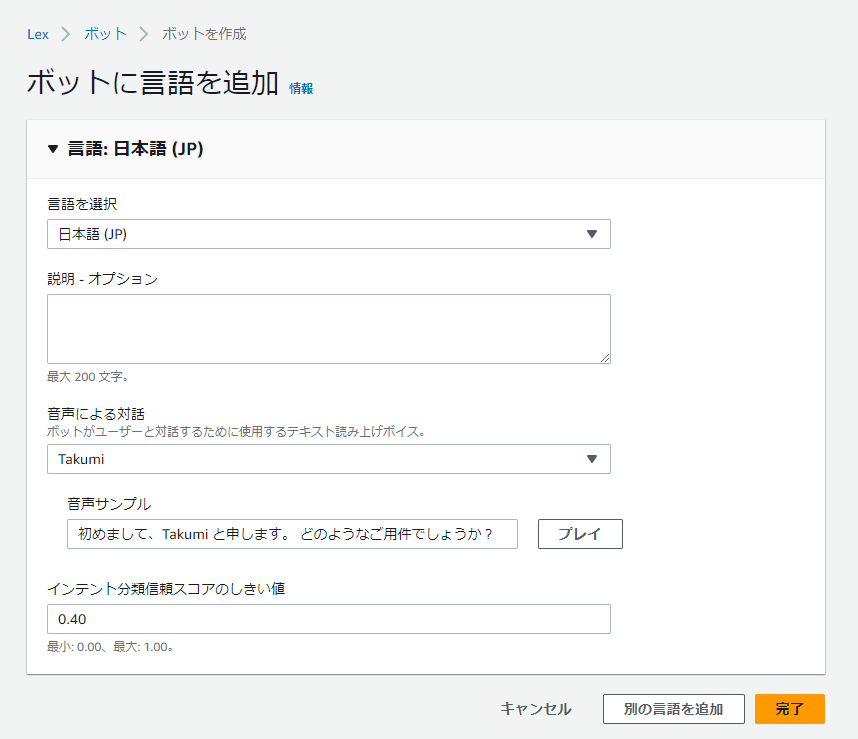Click the disclosure triangle next to 言語
Image resolution: width=858 pixels, height=739 pixels.
53,149
